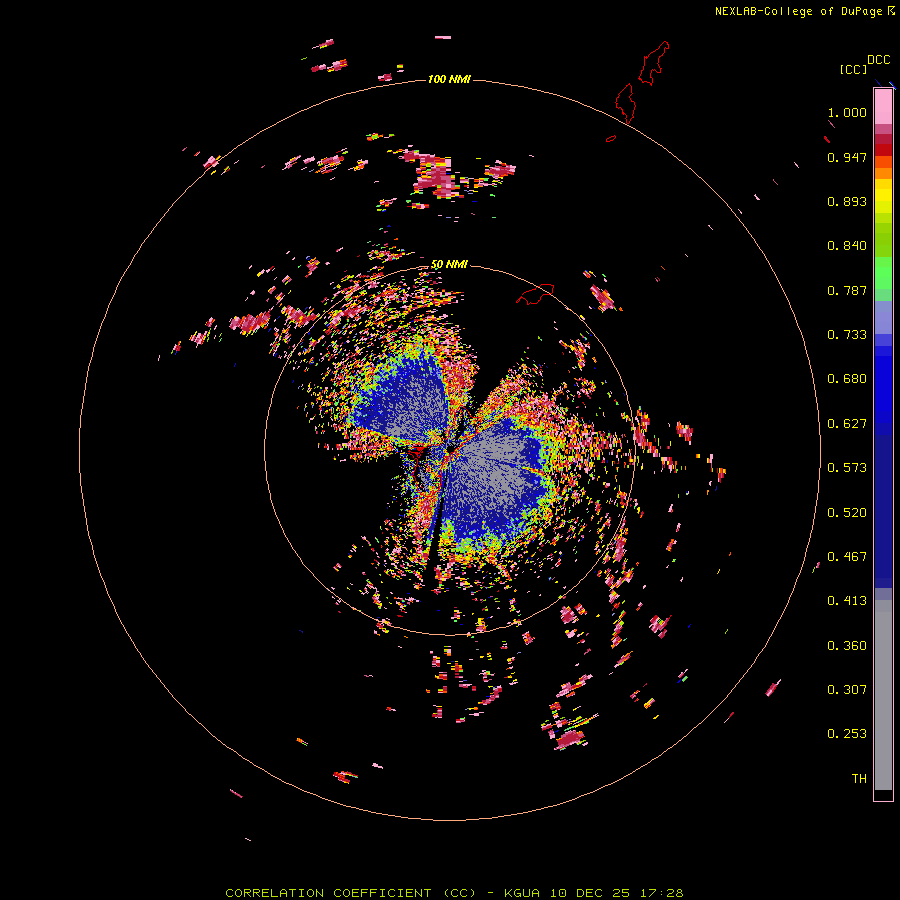Select the 1.000 scale value

point(847,112)
